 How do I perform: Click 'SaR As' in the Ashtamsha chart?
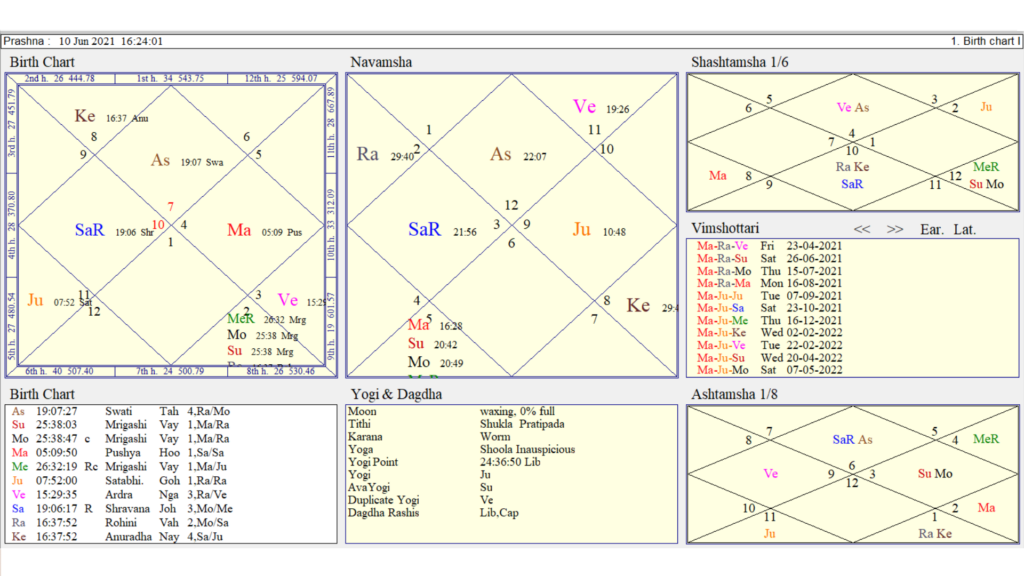pos(852,440)
